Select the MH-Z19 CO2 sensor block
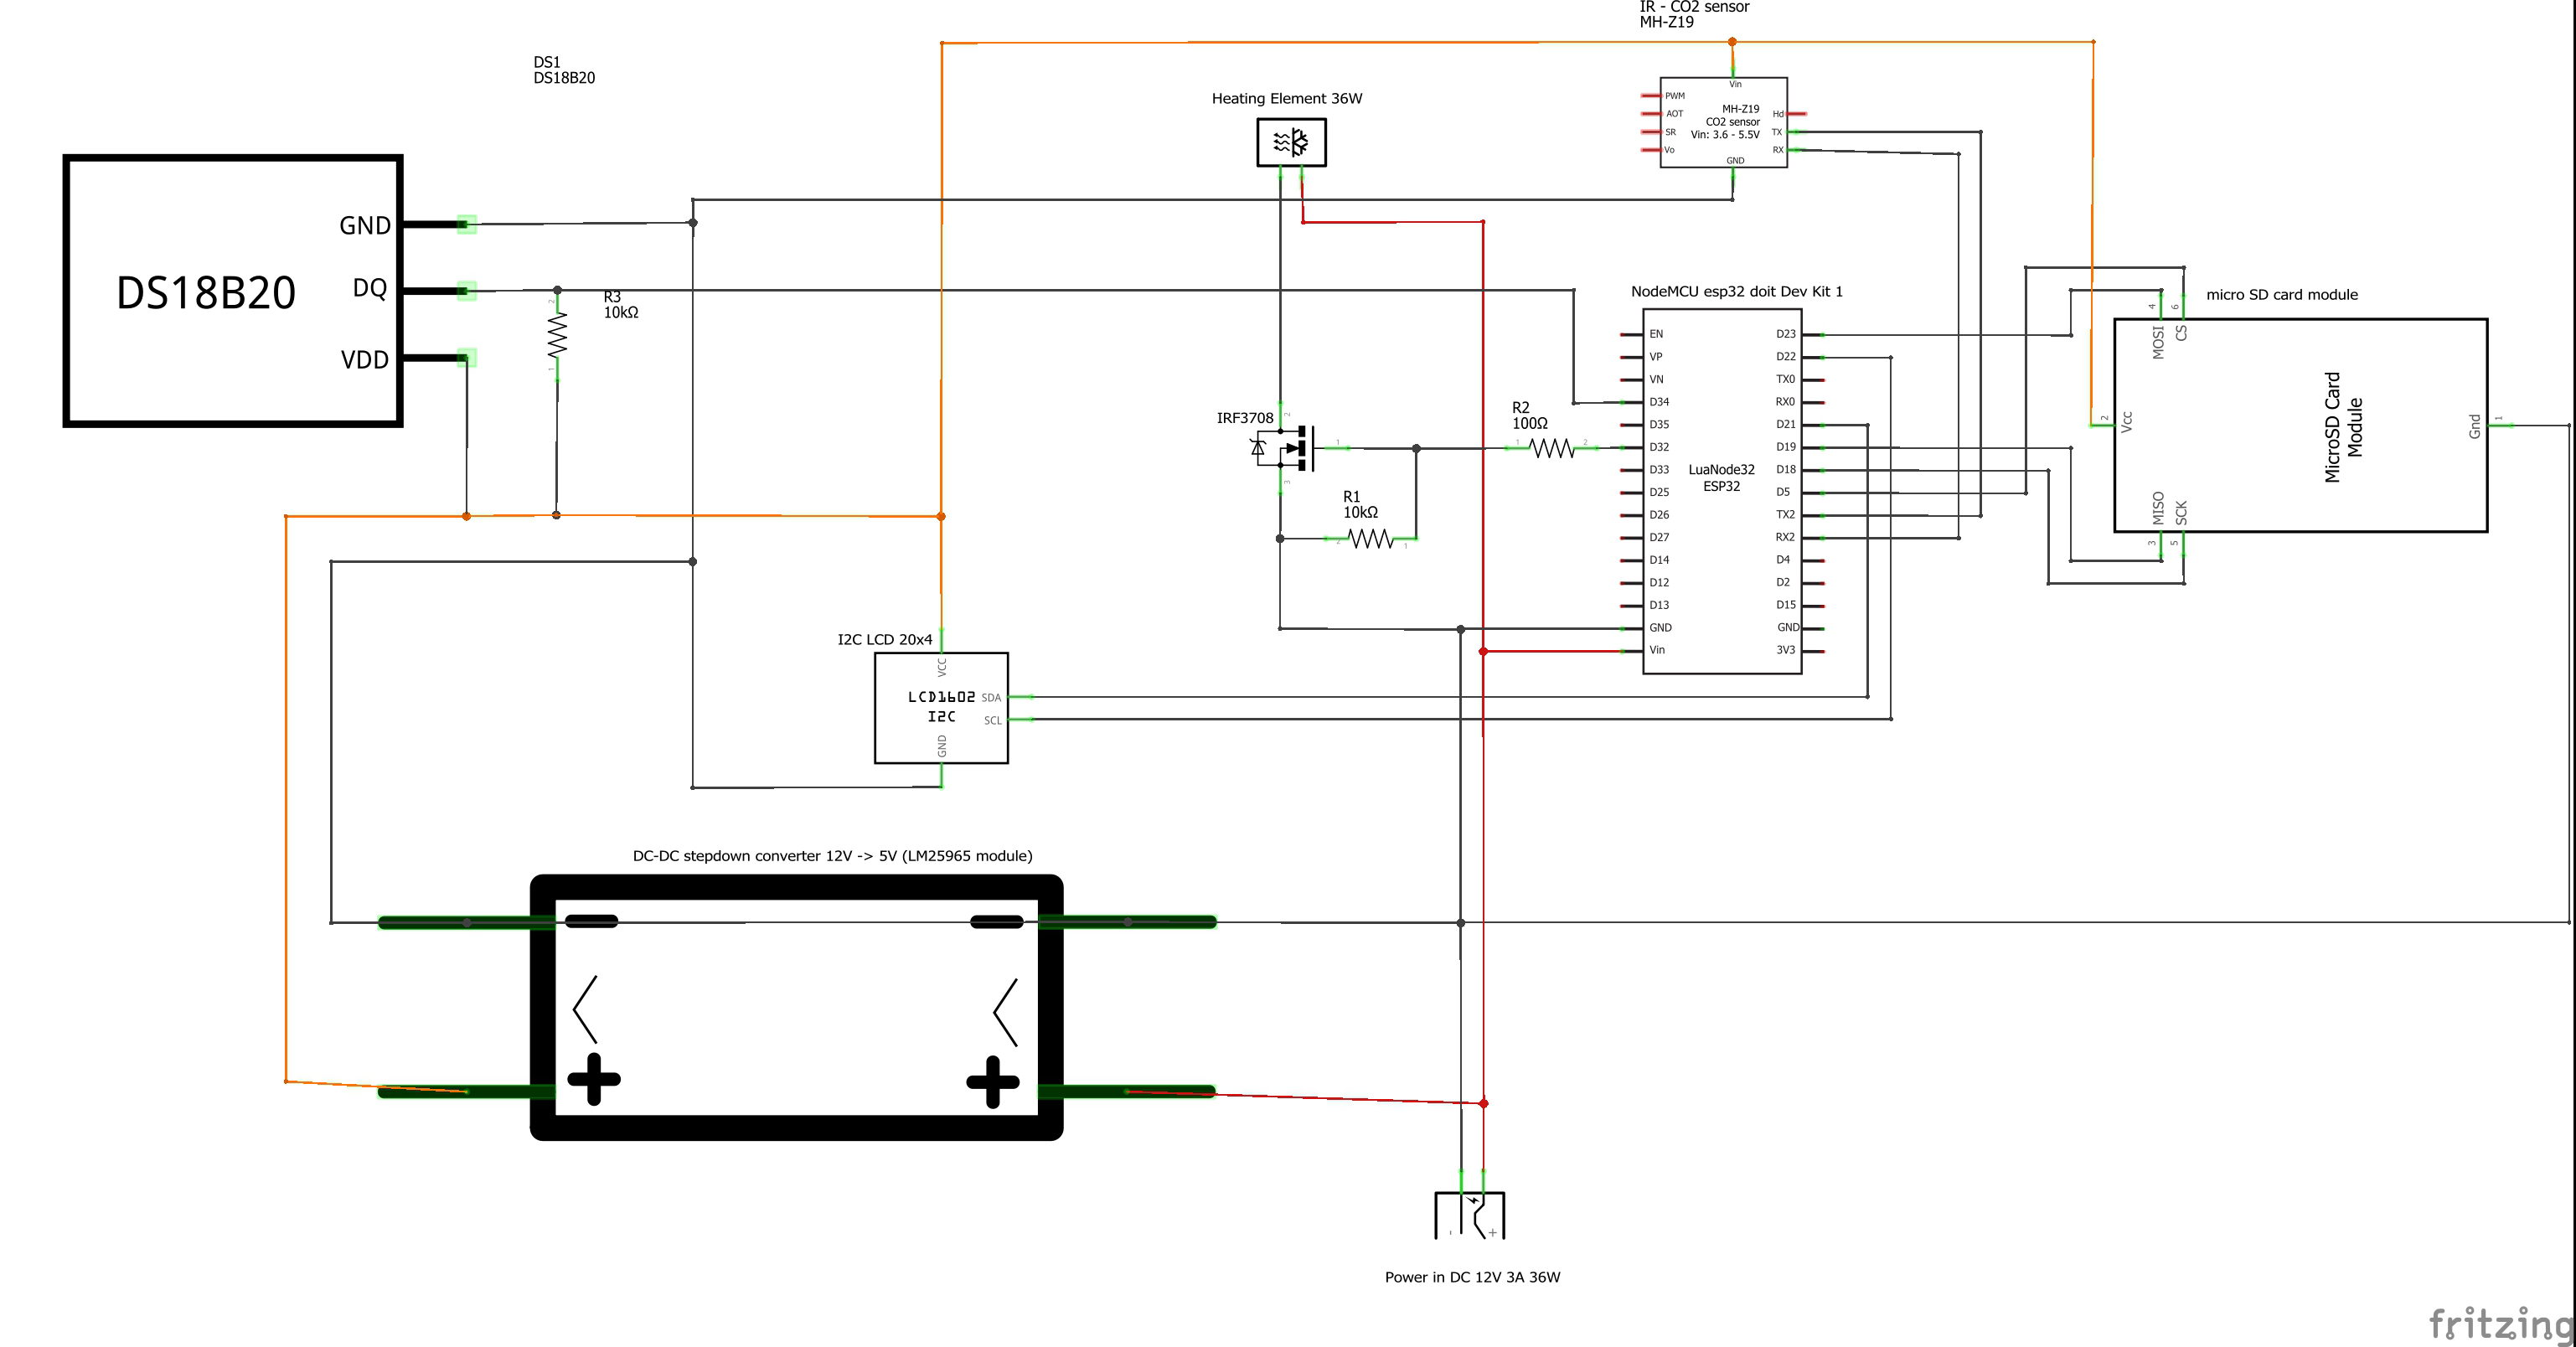The image size is (2576, 1347). click(1723, 122)
